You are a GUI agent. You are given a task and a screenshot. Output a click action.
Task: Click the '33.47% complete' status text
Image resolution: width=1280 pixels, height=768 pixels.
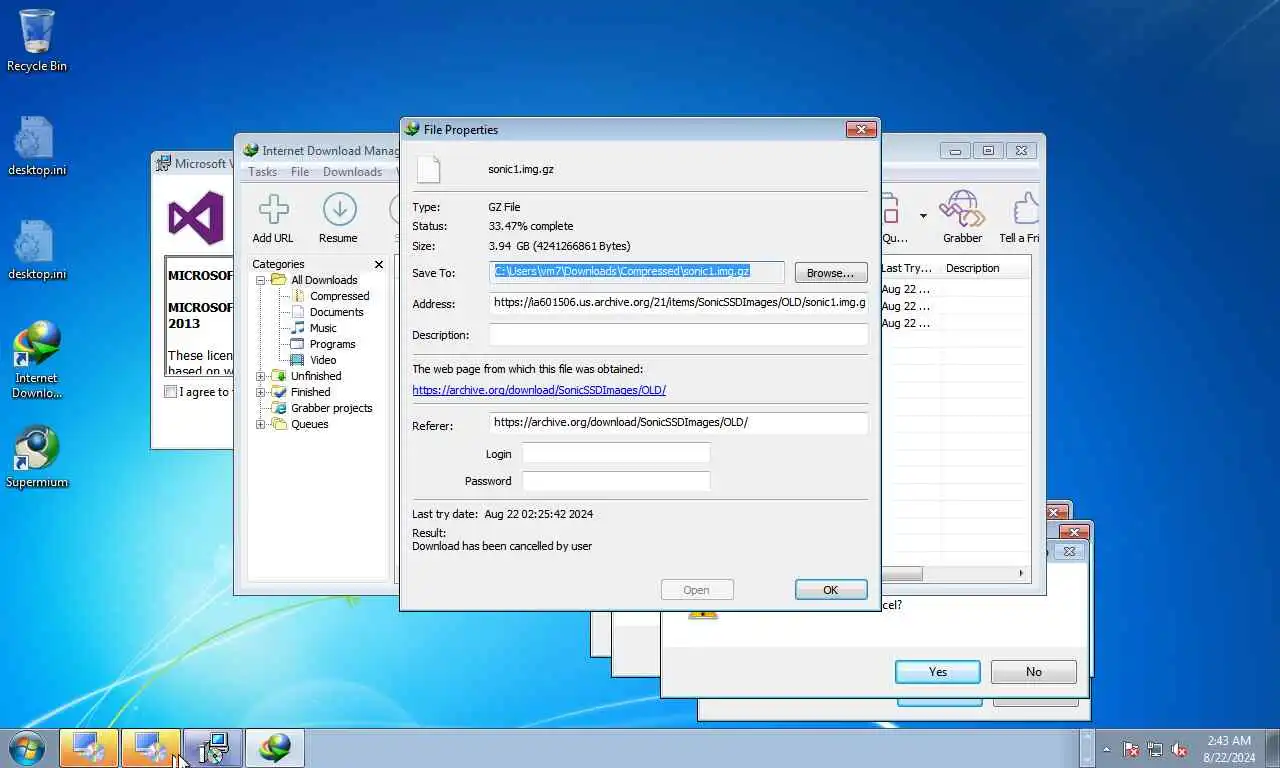click(x=531, y=226)
